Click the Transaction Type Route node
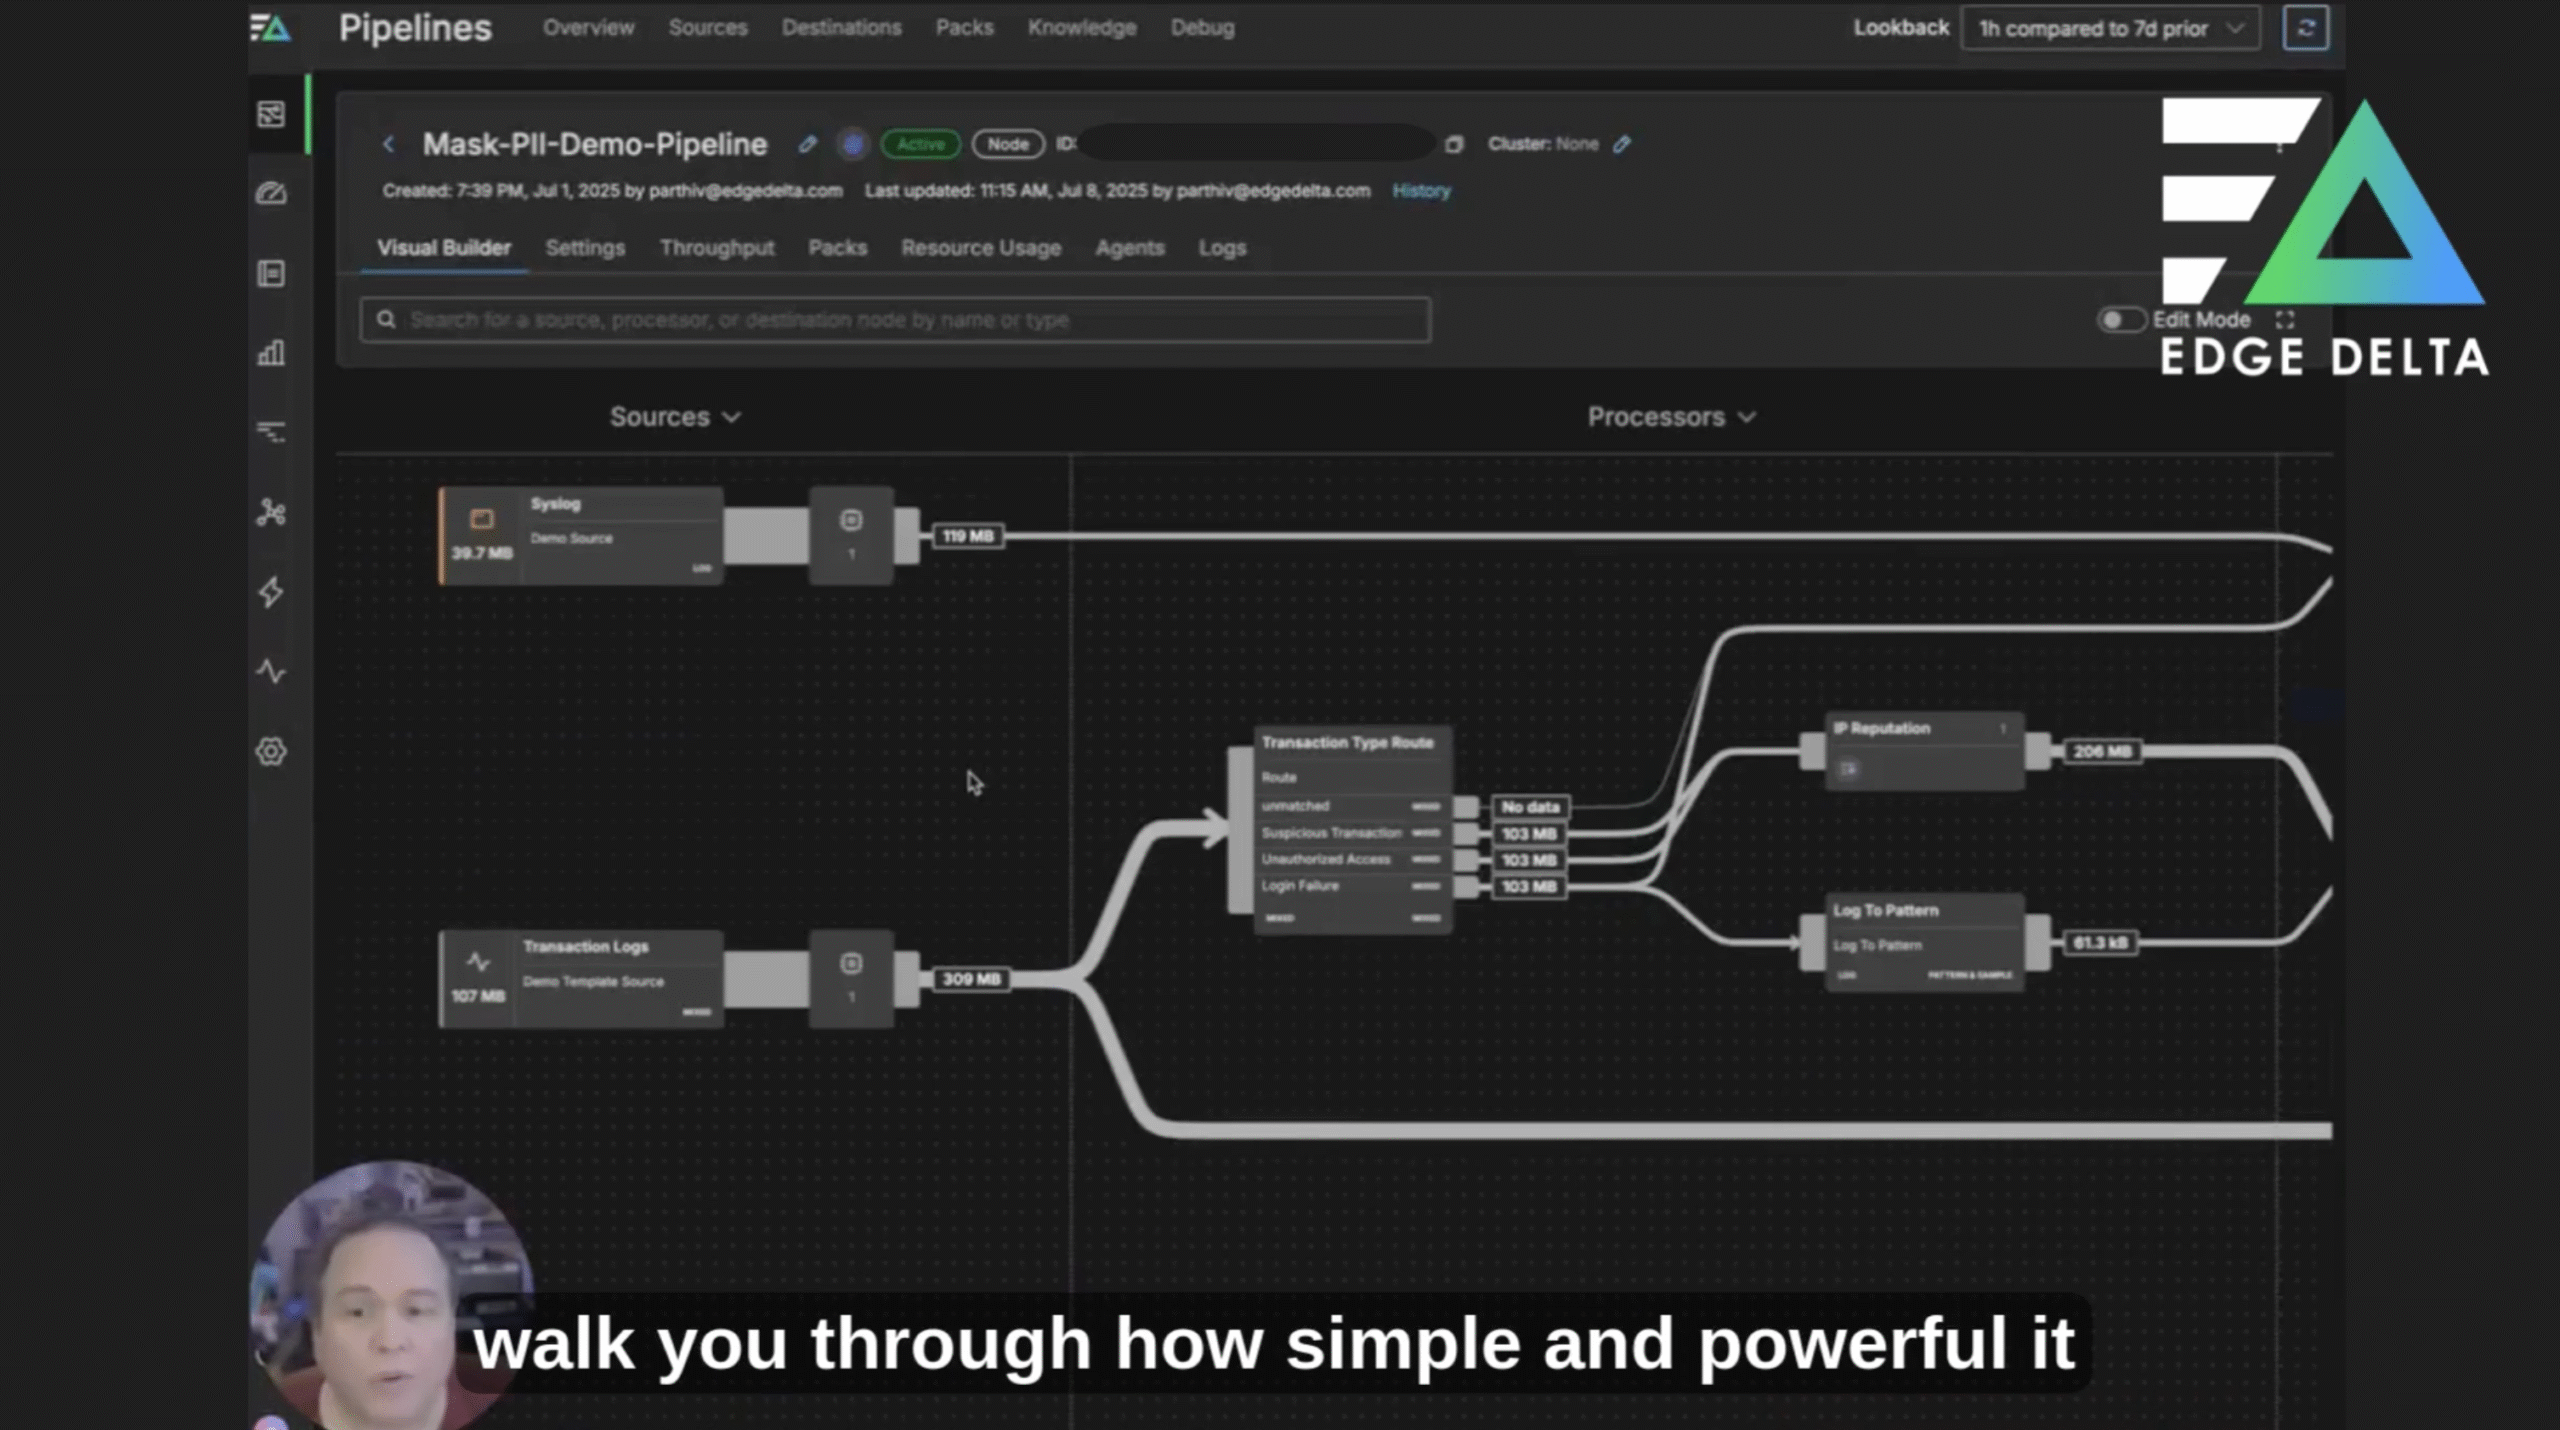The image size is (2560, 1430). click(x=1350, y=742)
